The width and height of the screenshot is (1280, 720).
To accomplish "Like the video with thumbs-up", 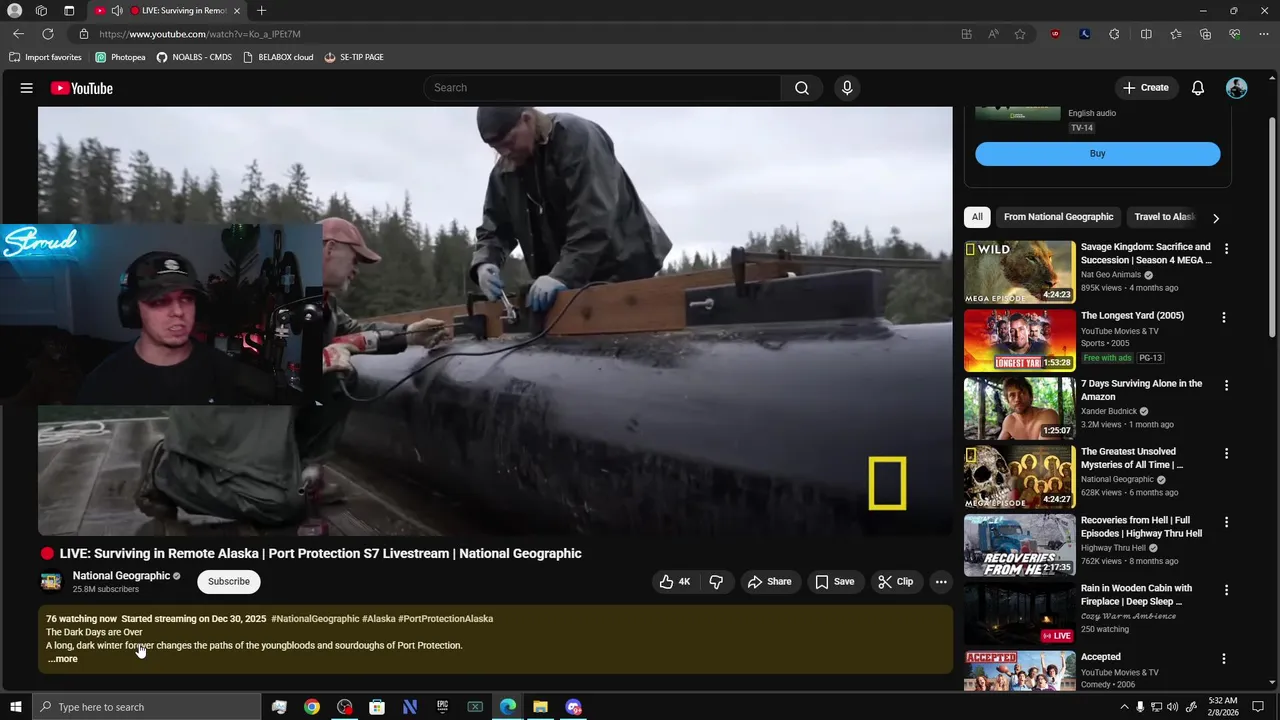I will (675, 581).
